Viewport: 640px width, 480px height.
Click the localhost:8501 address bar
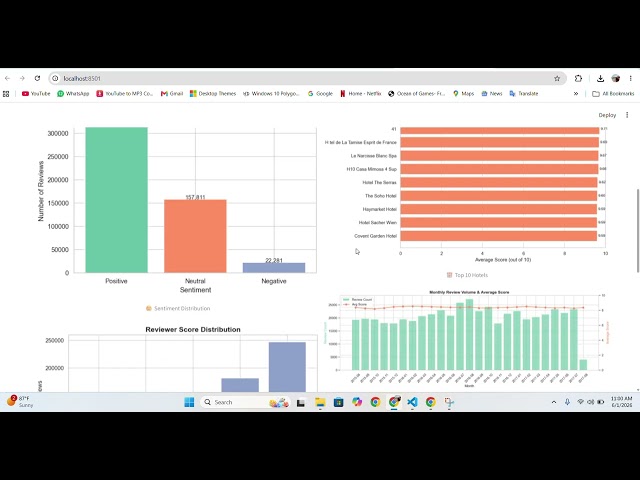[x=307, y=78]
